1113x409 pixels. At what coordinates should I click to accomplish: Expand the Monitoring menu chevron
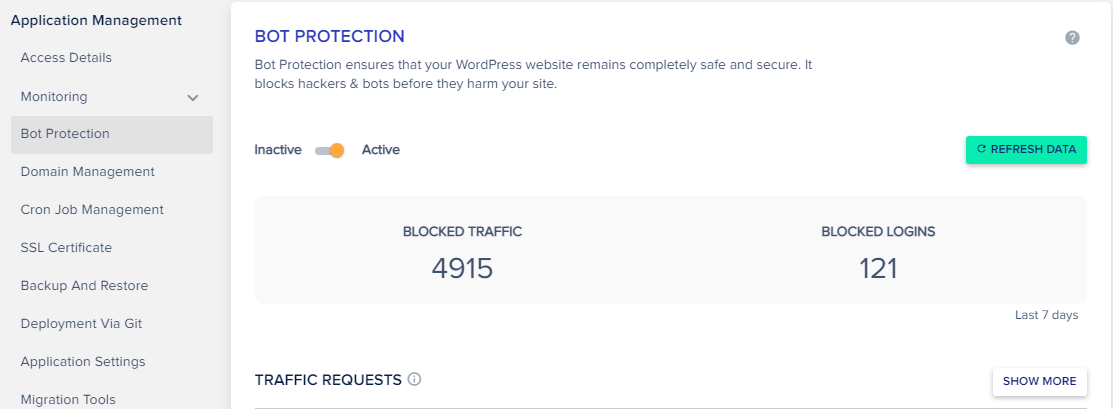(x=193, y=97)
